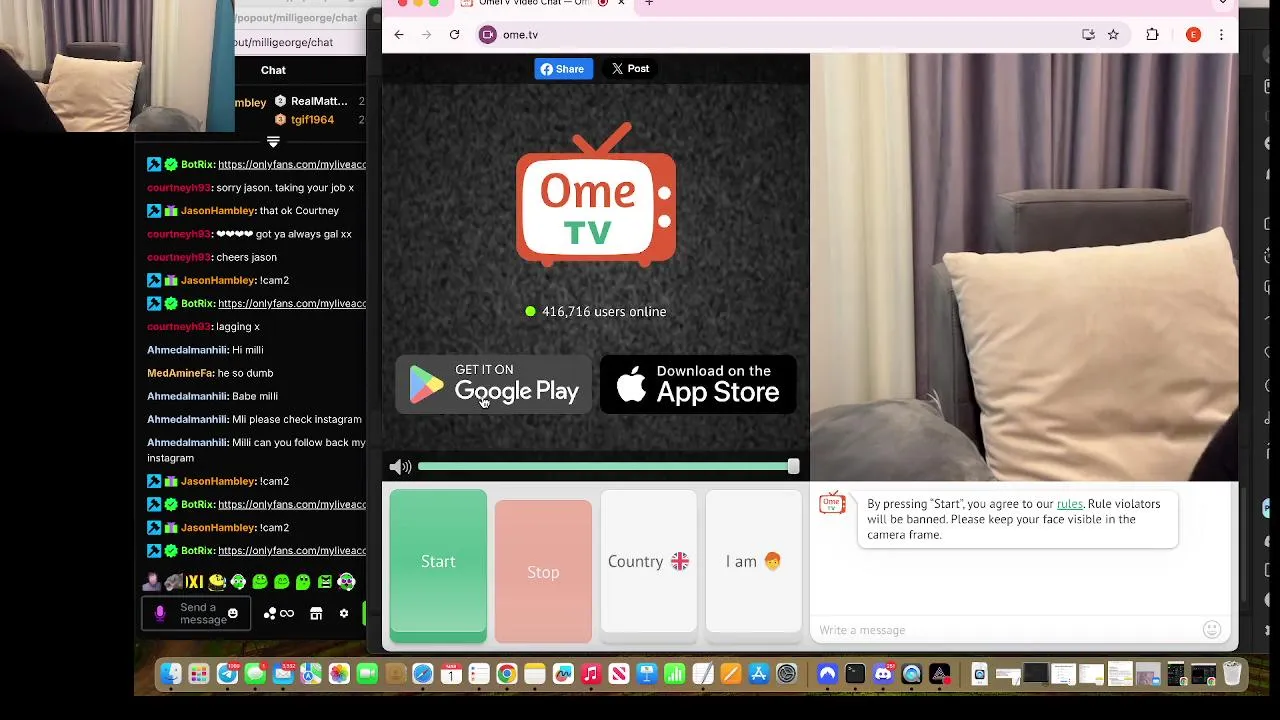Click the purple microphone icon in chat
The image size is (1280, 720).
click(x=160, y=614)
